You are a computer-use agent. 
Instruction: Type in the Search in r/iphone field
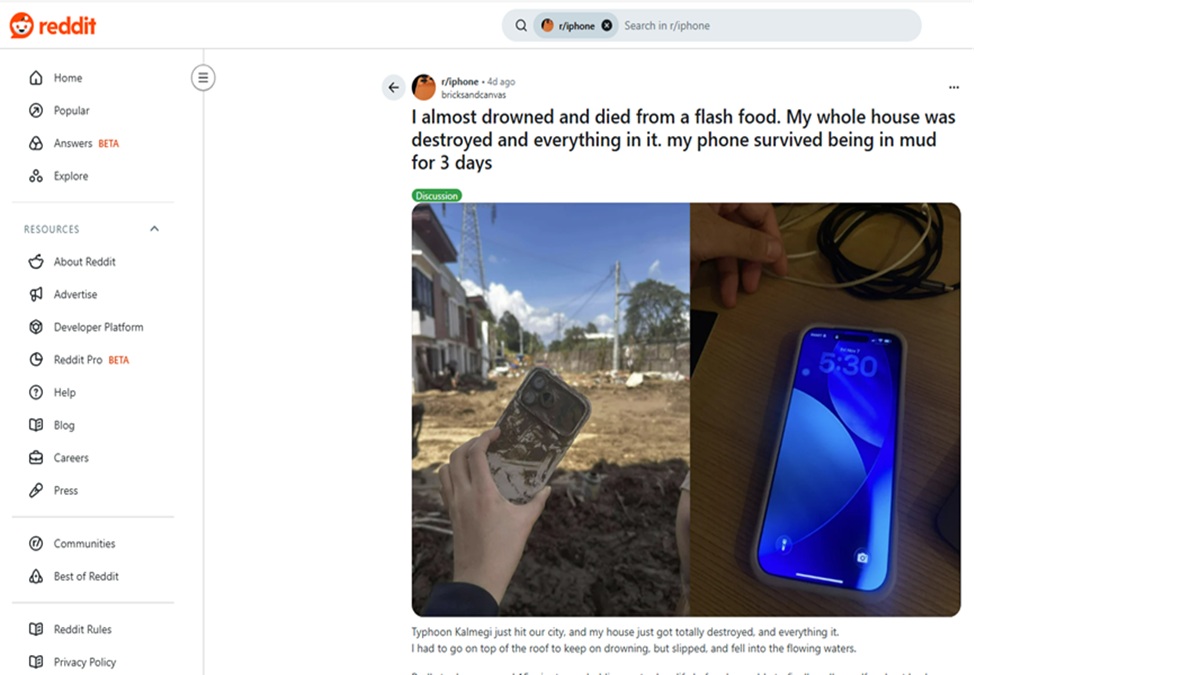pos(760,26)
